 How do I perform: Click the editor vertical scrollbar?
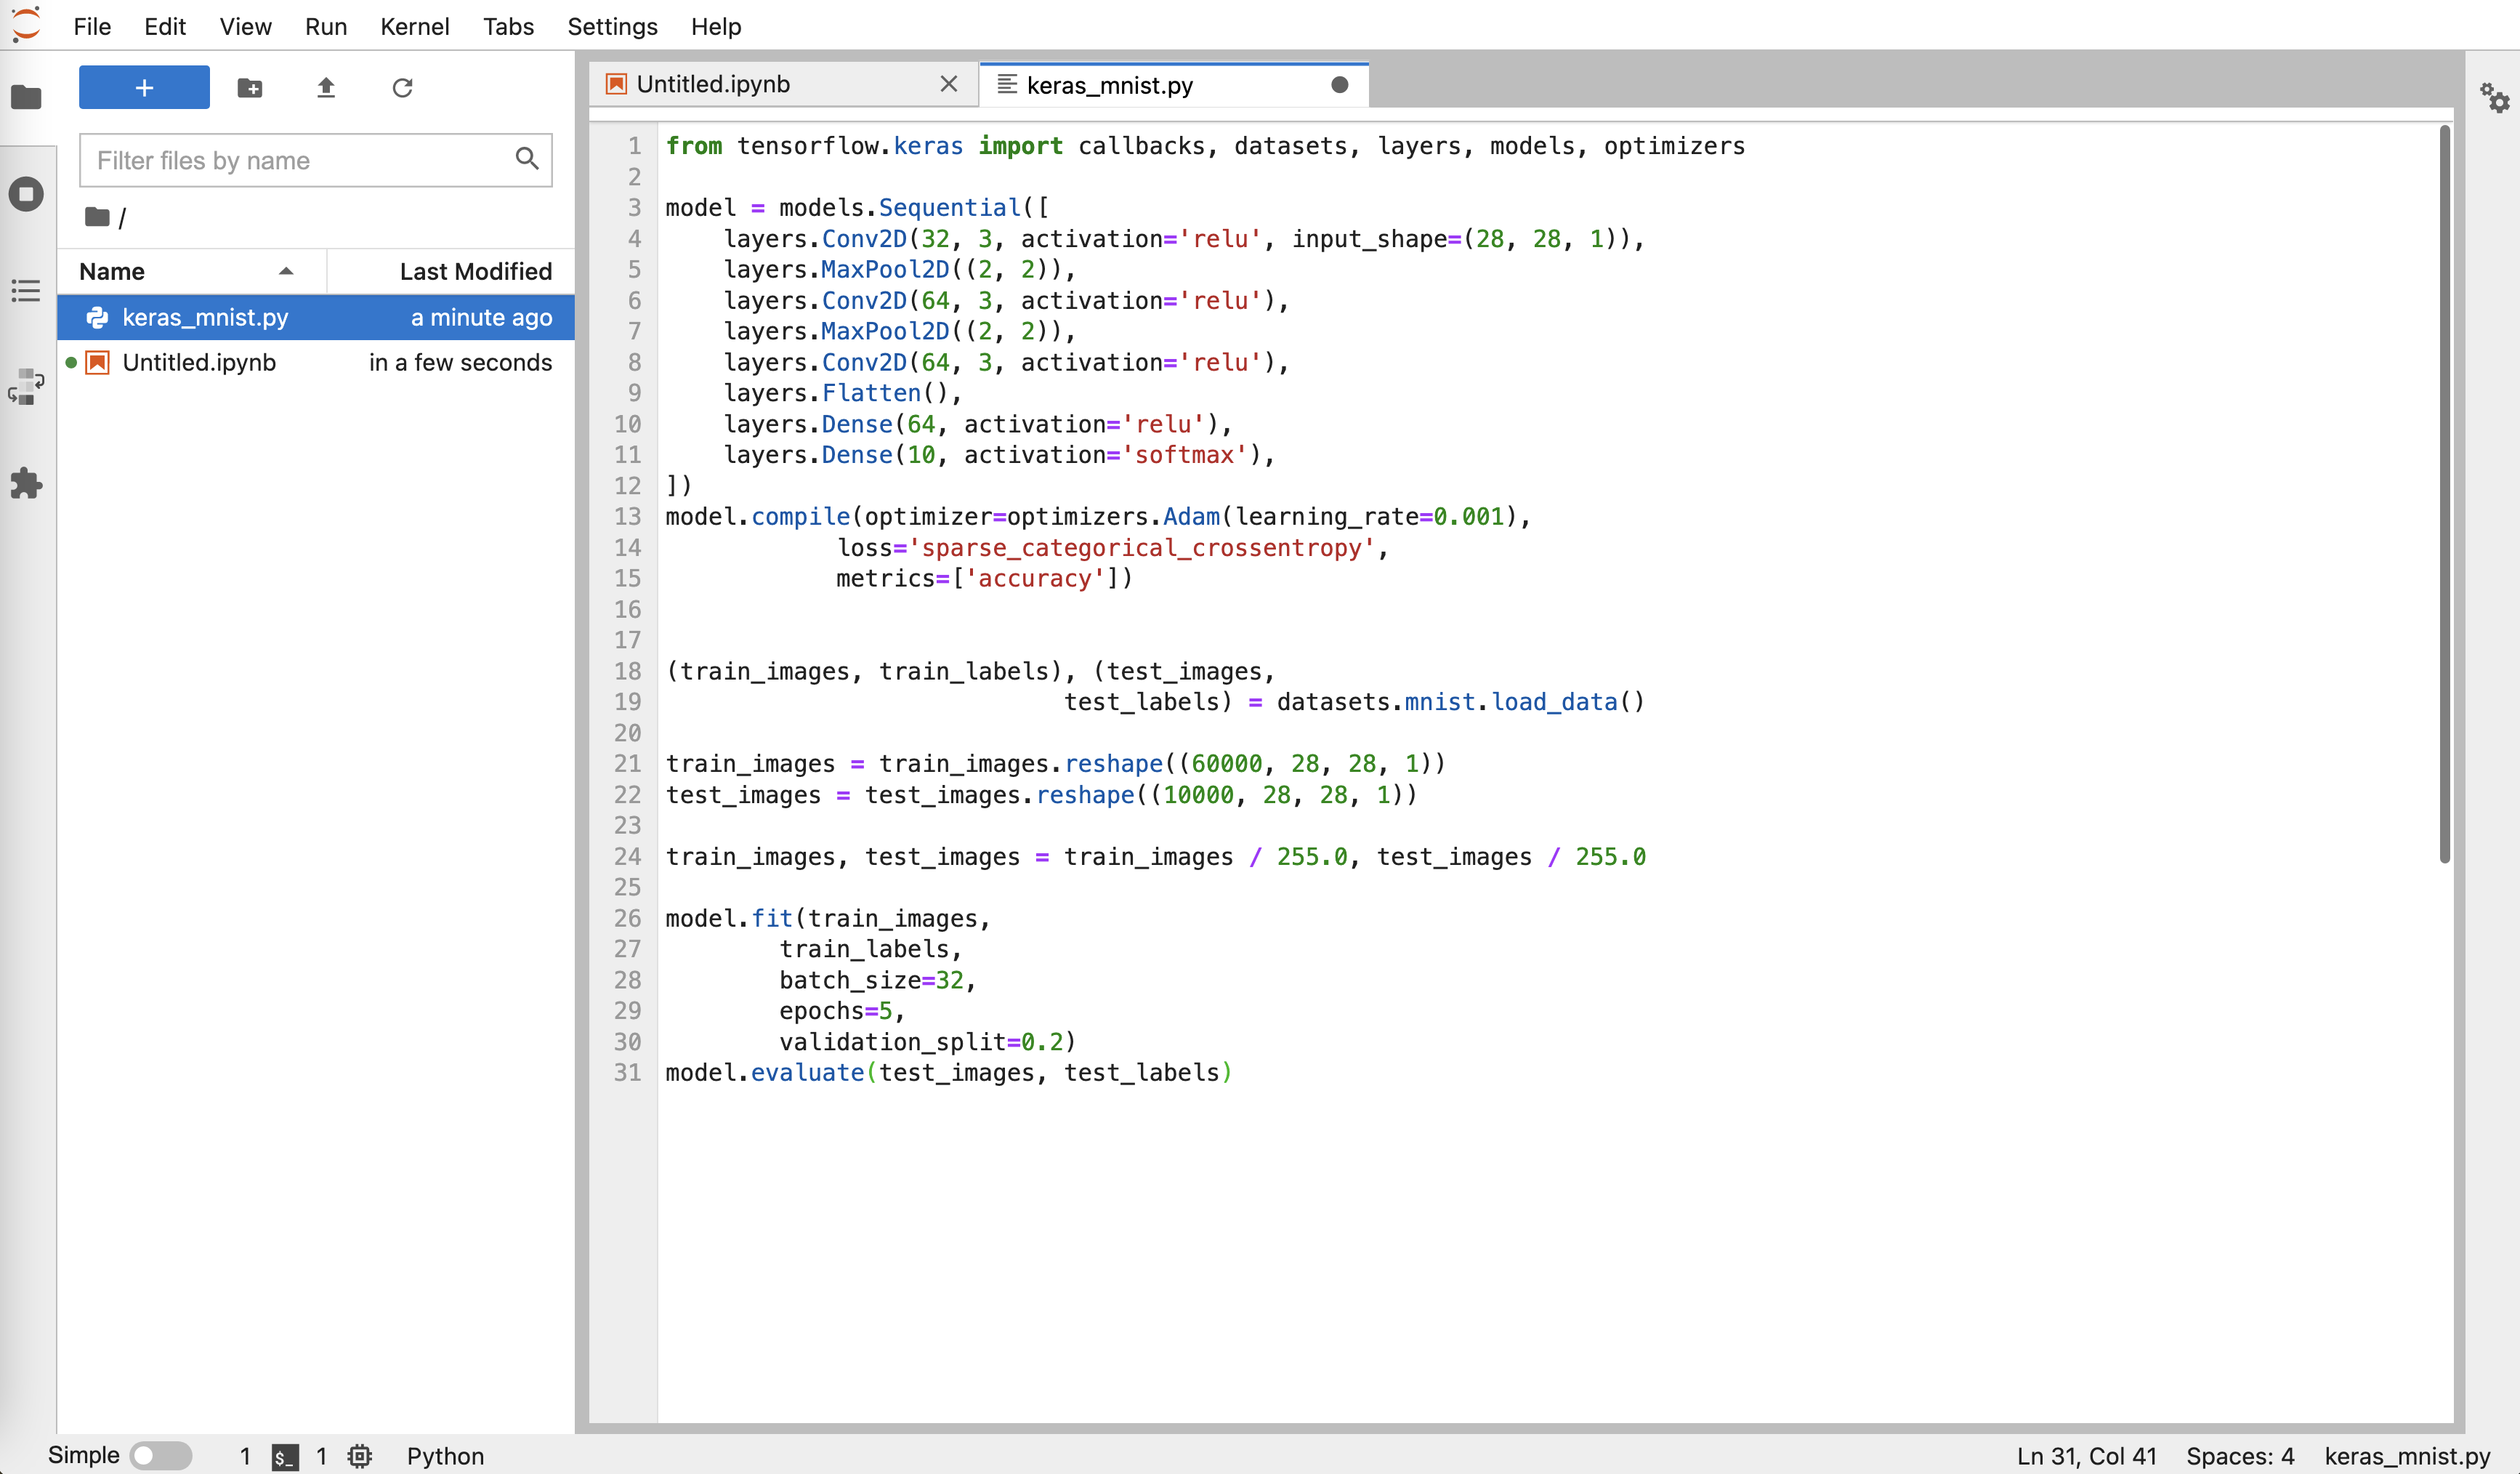tap(2444, 494)
